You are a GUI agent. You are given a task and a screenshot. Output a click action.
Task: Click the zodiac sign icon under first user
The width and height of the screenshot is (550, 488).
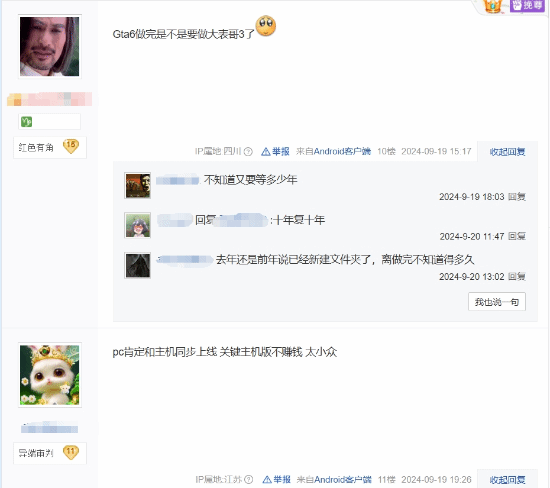(x=26, y=122)
